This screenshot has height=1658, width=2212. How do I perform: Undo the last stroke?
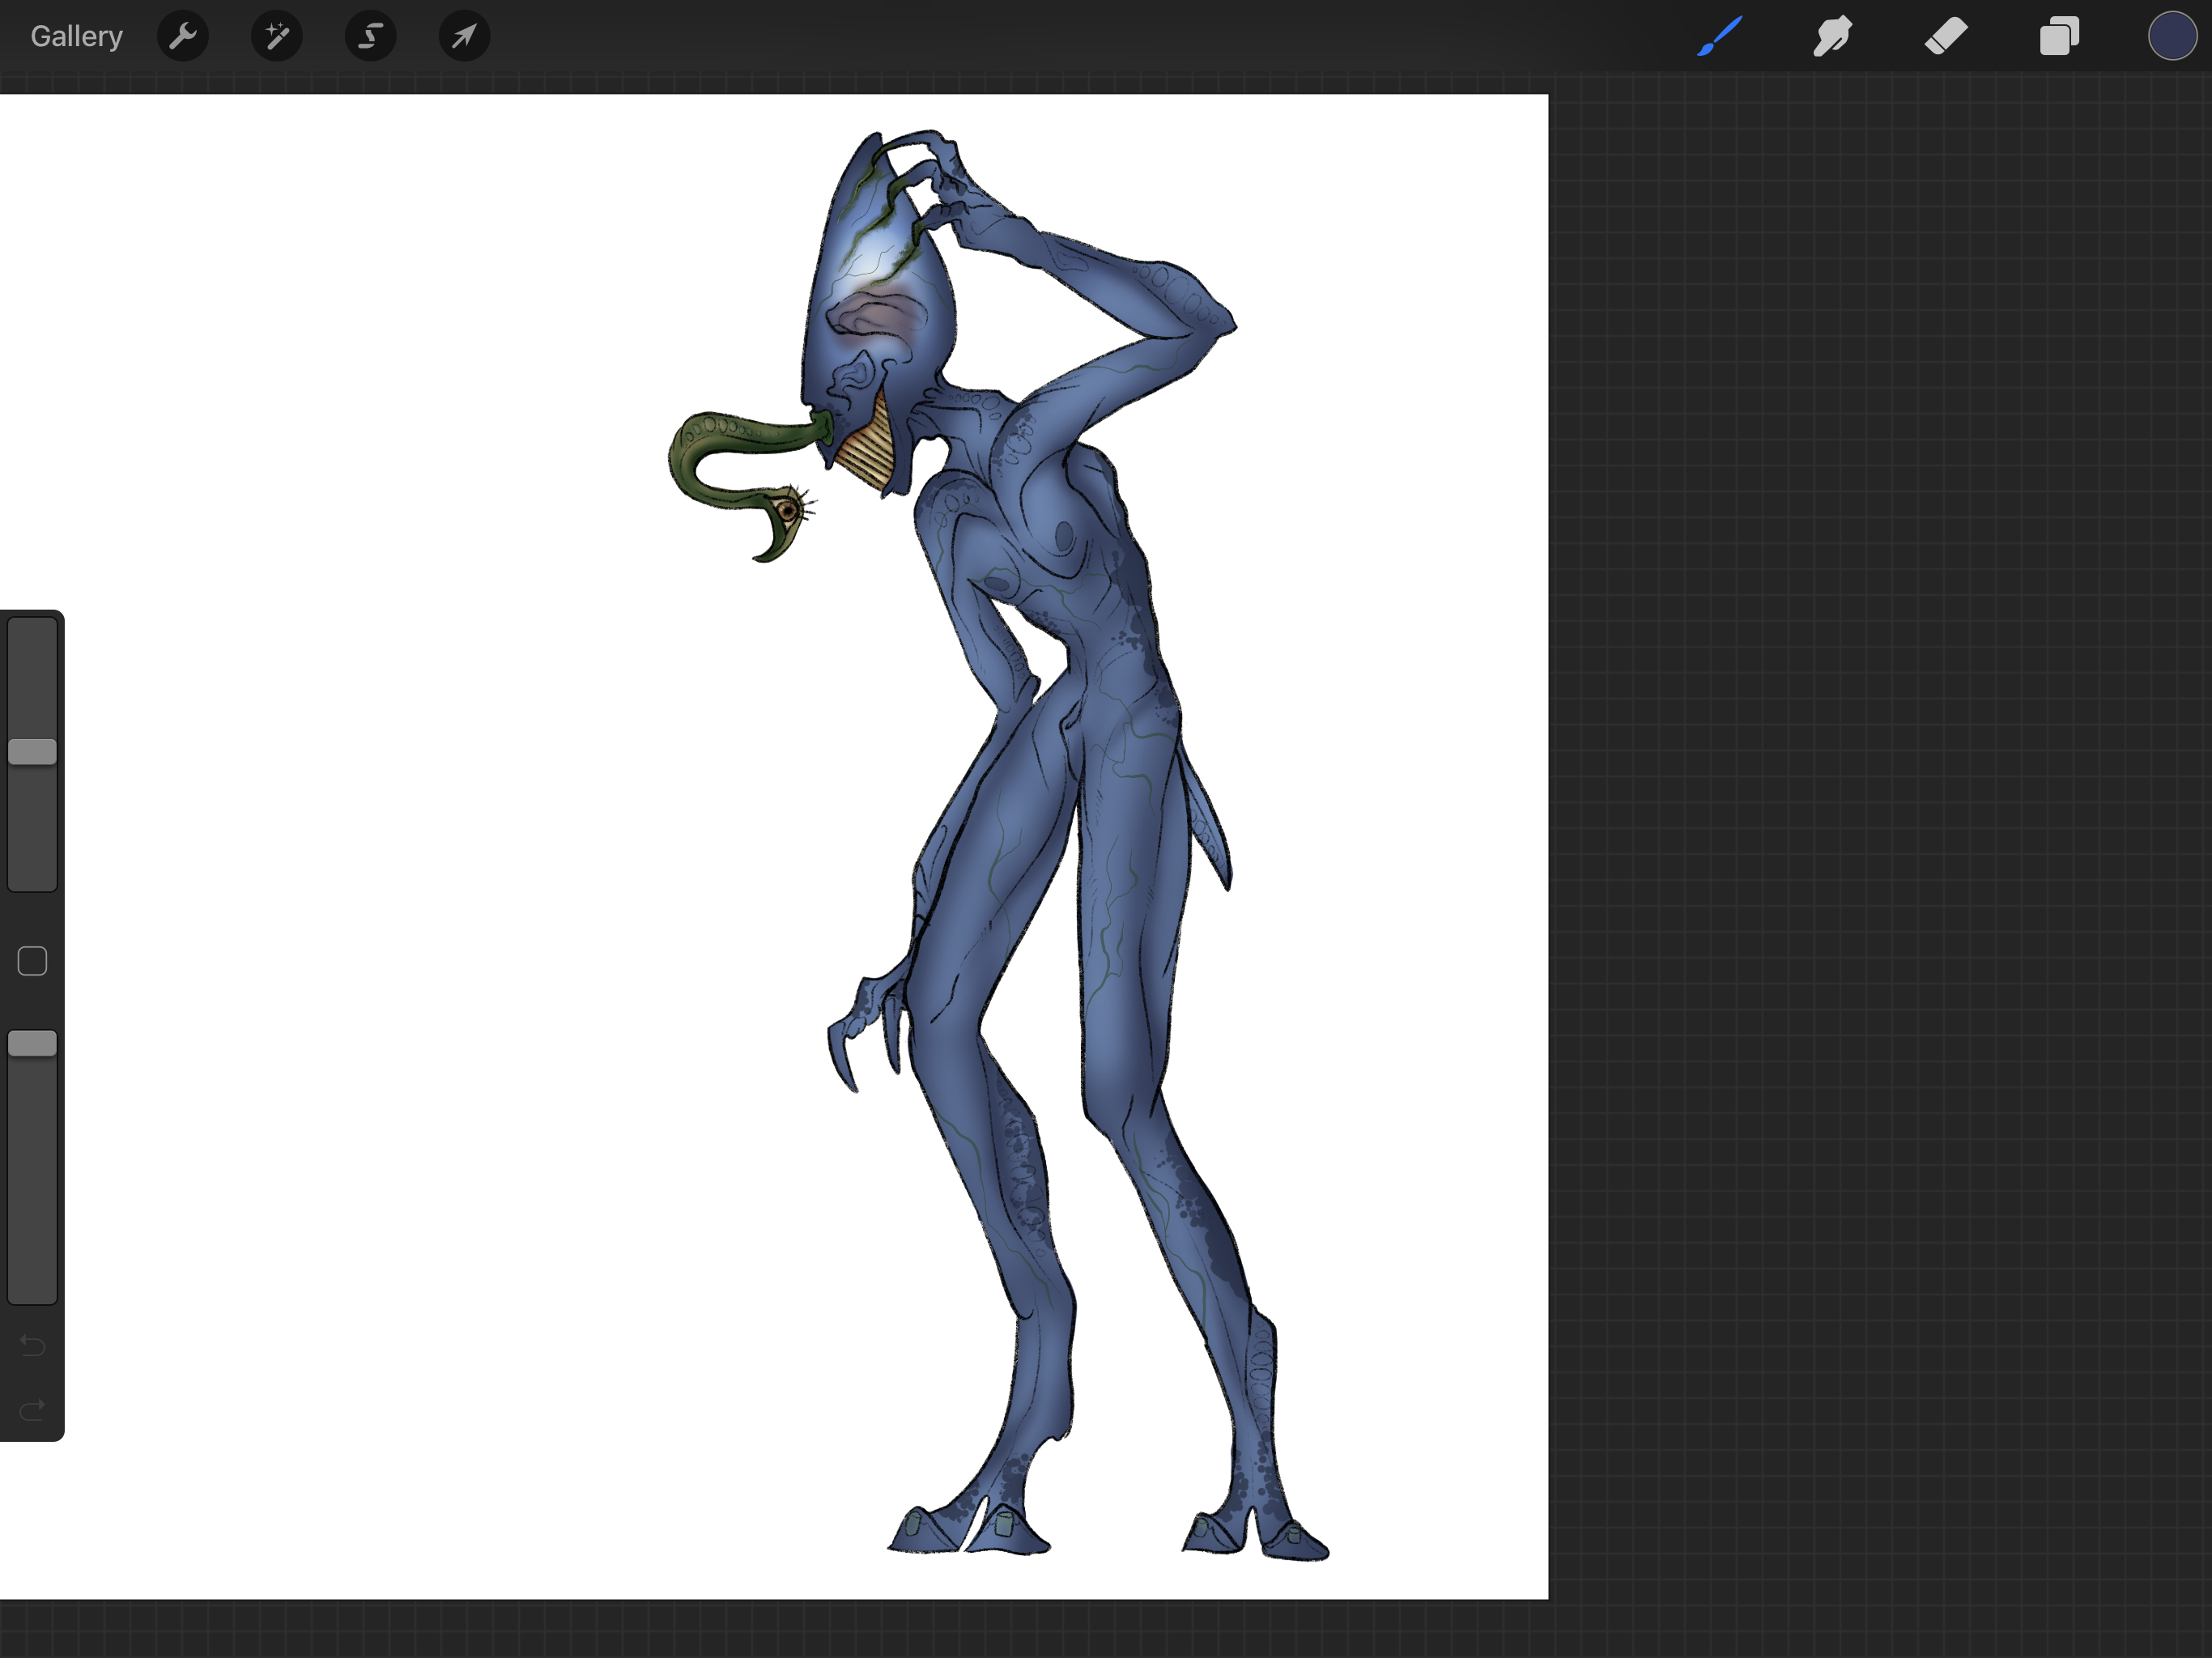(x=32, y=1346)
